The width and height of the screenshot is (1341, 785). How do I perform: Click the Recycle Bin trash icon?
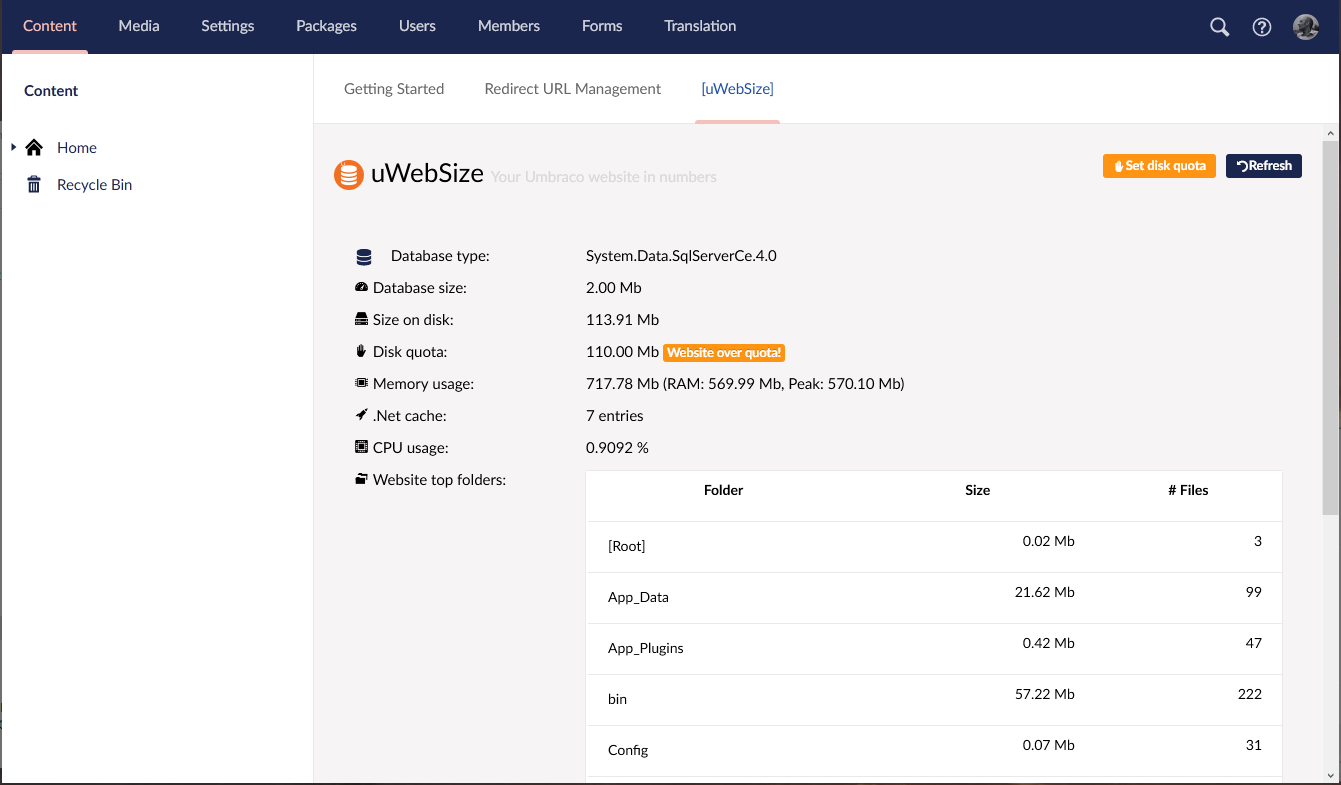pyautogui.click(x=34, y=185)
